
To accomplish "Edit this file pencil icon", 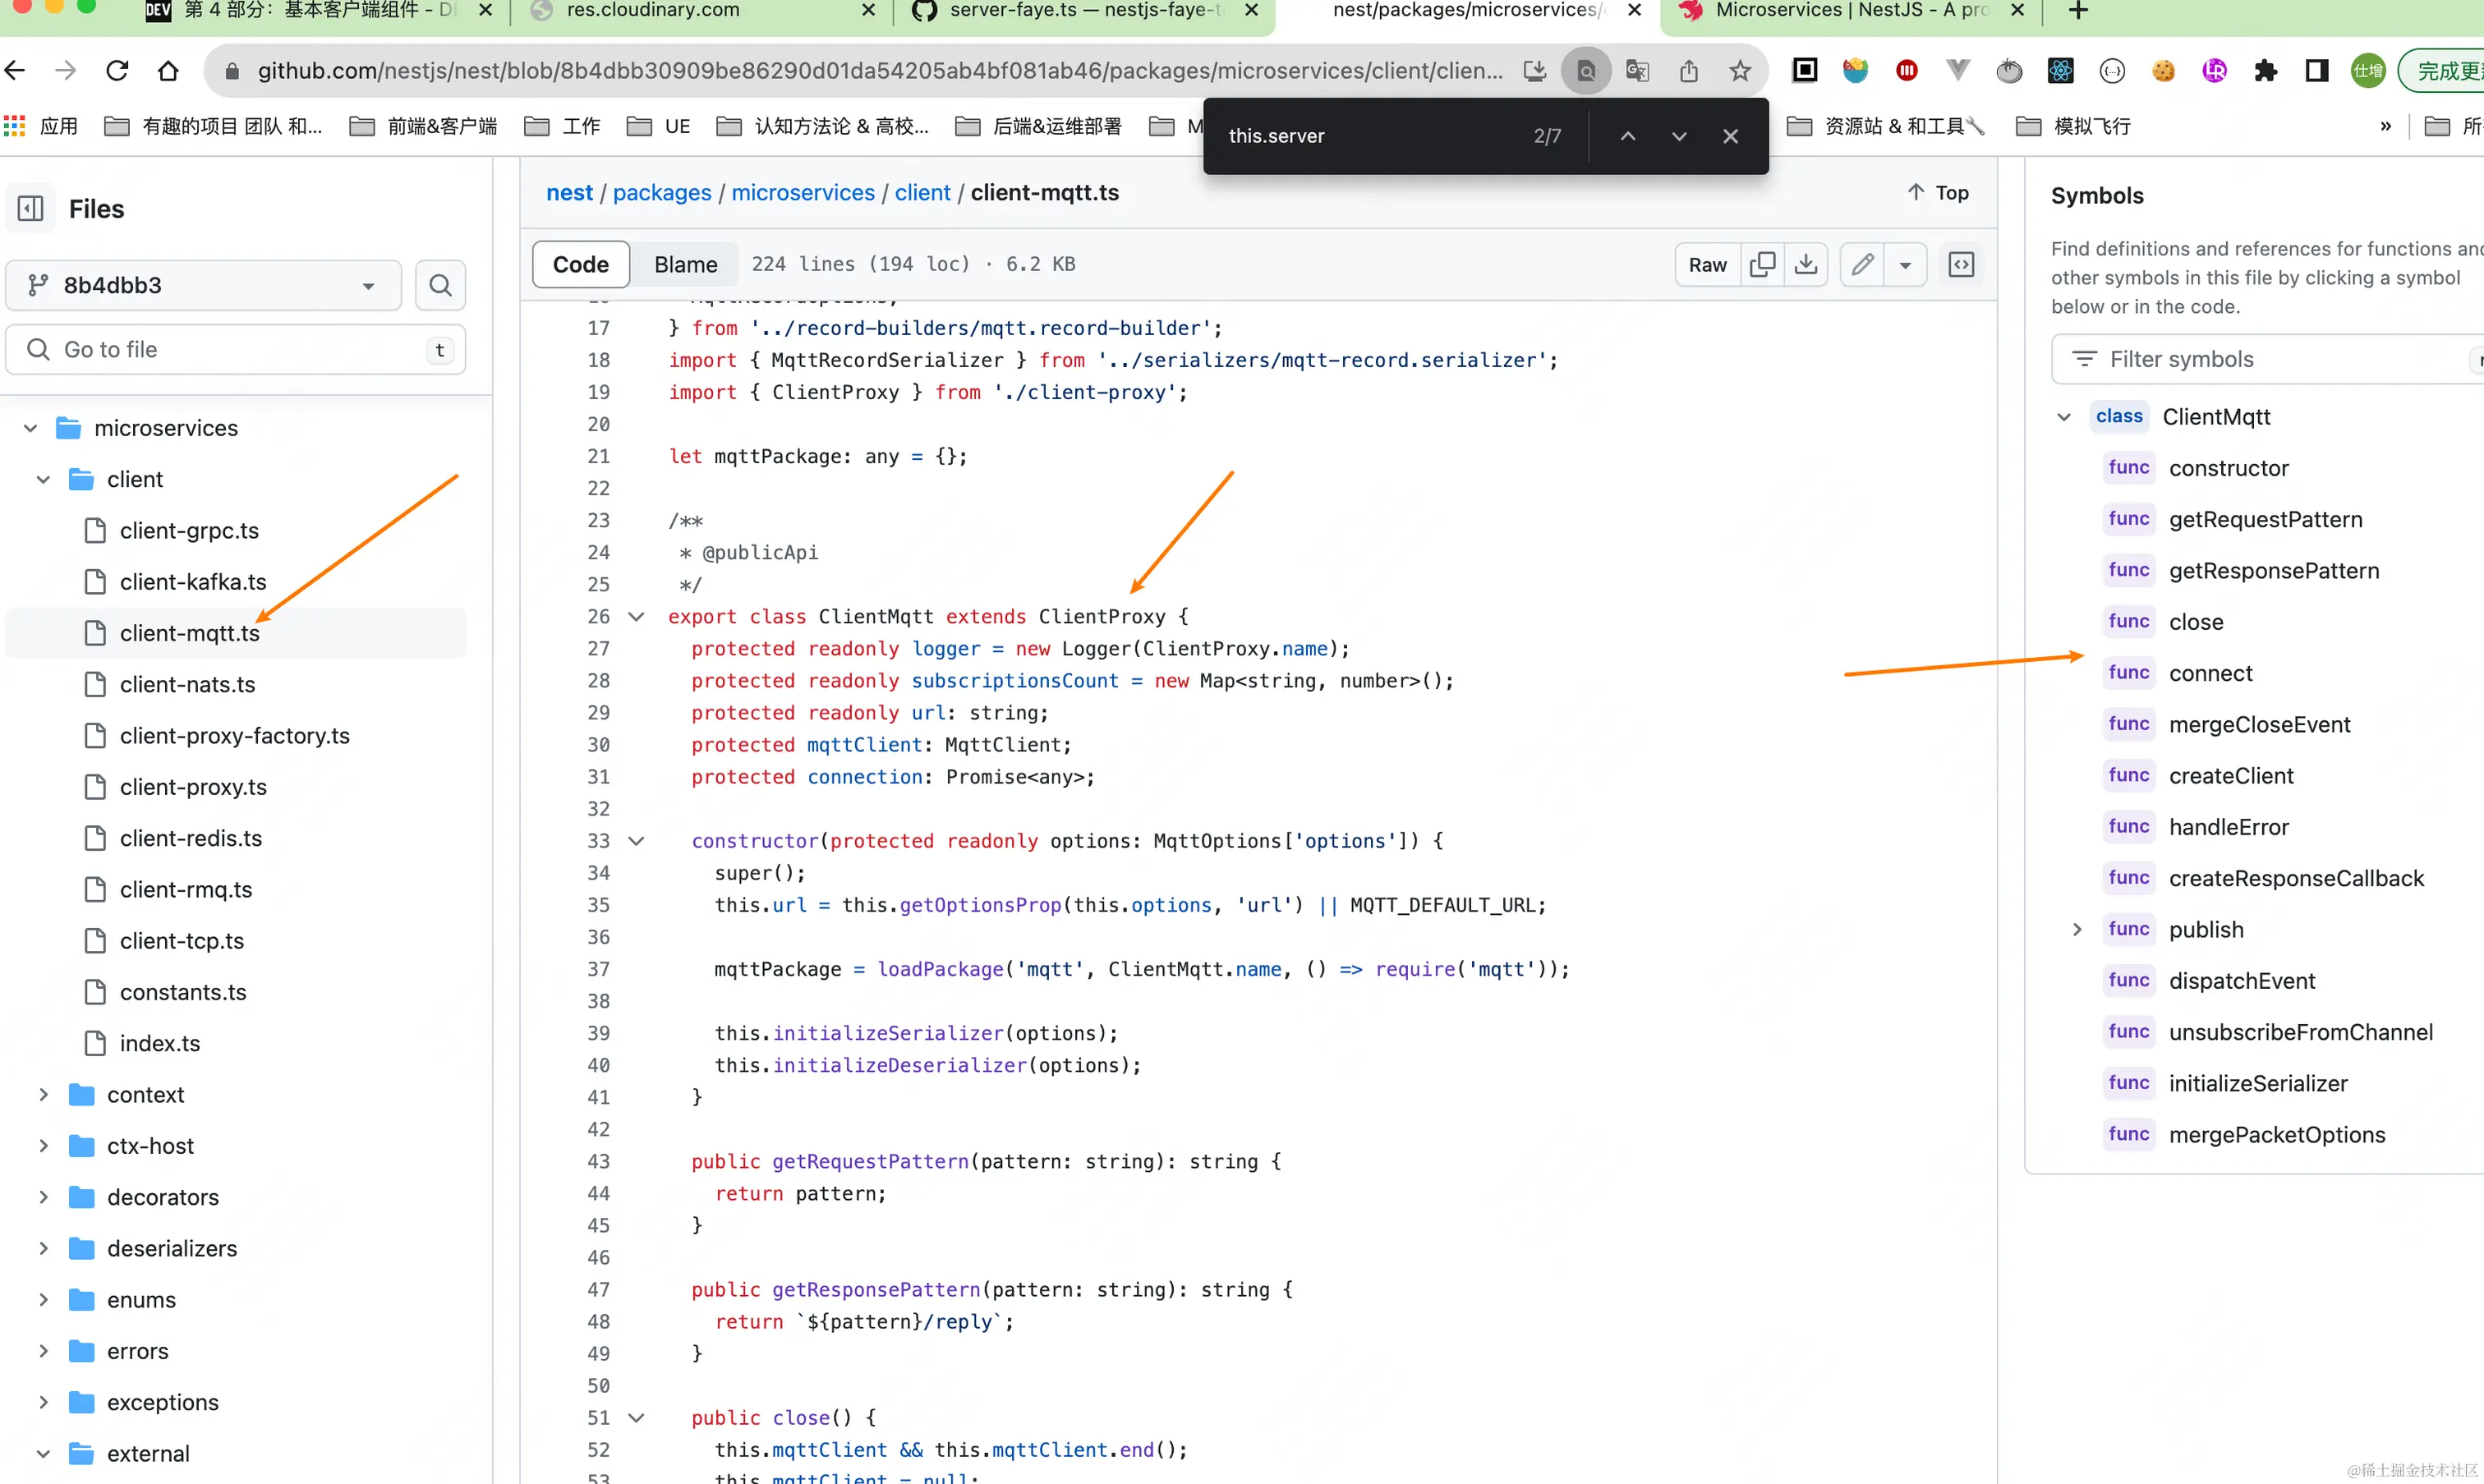I will click(1862, 264).
